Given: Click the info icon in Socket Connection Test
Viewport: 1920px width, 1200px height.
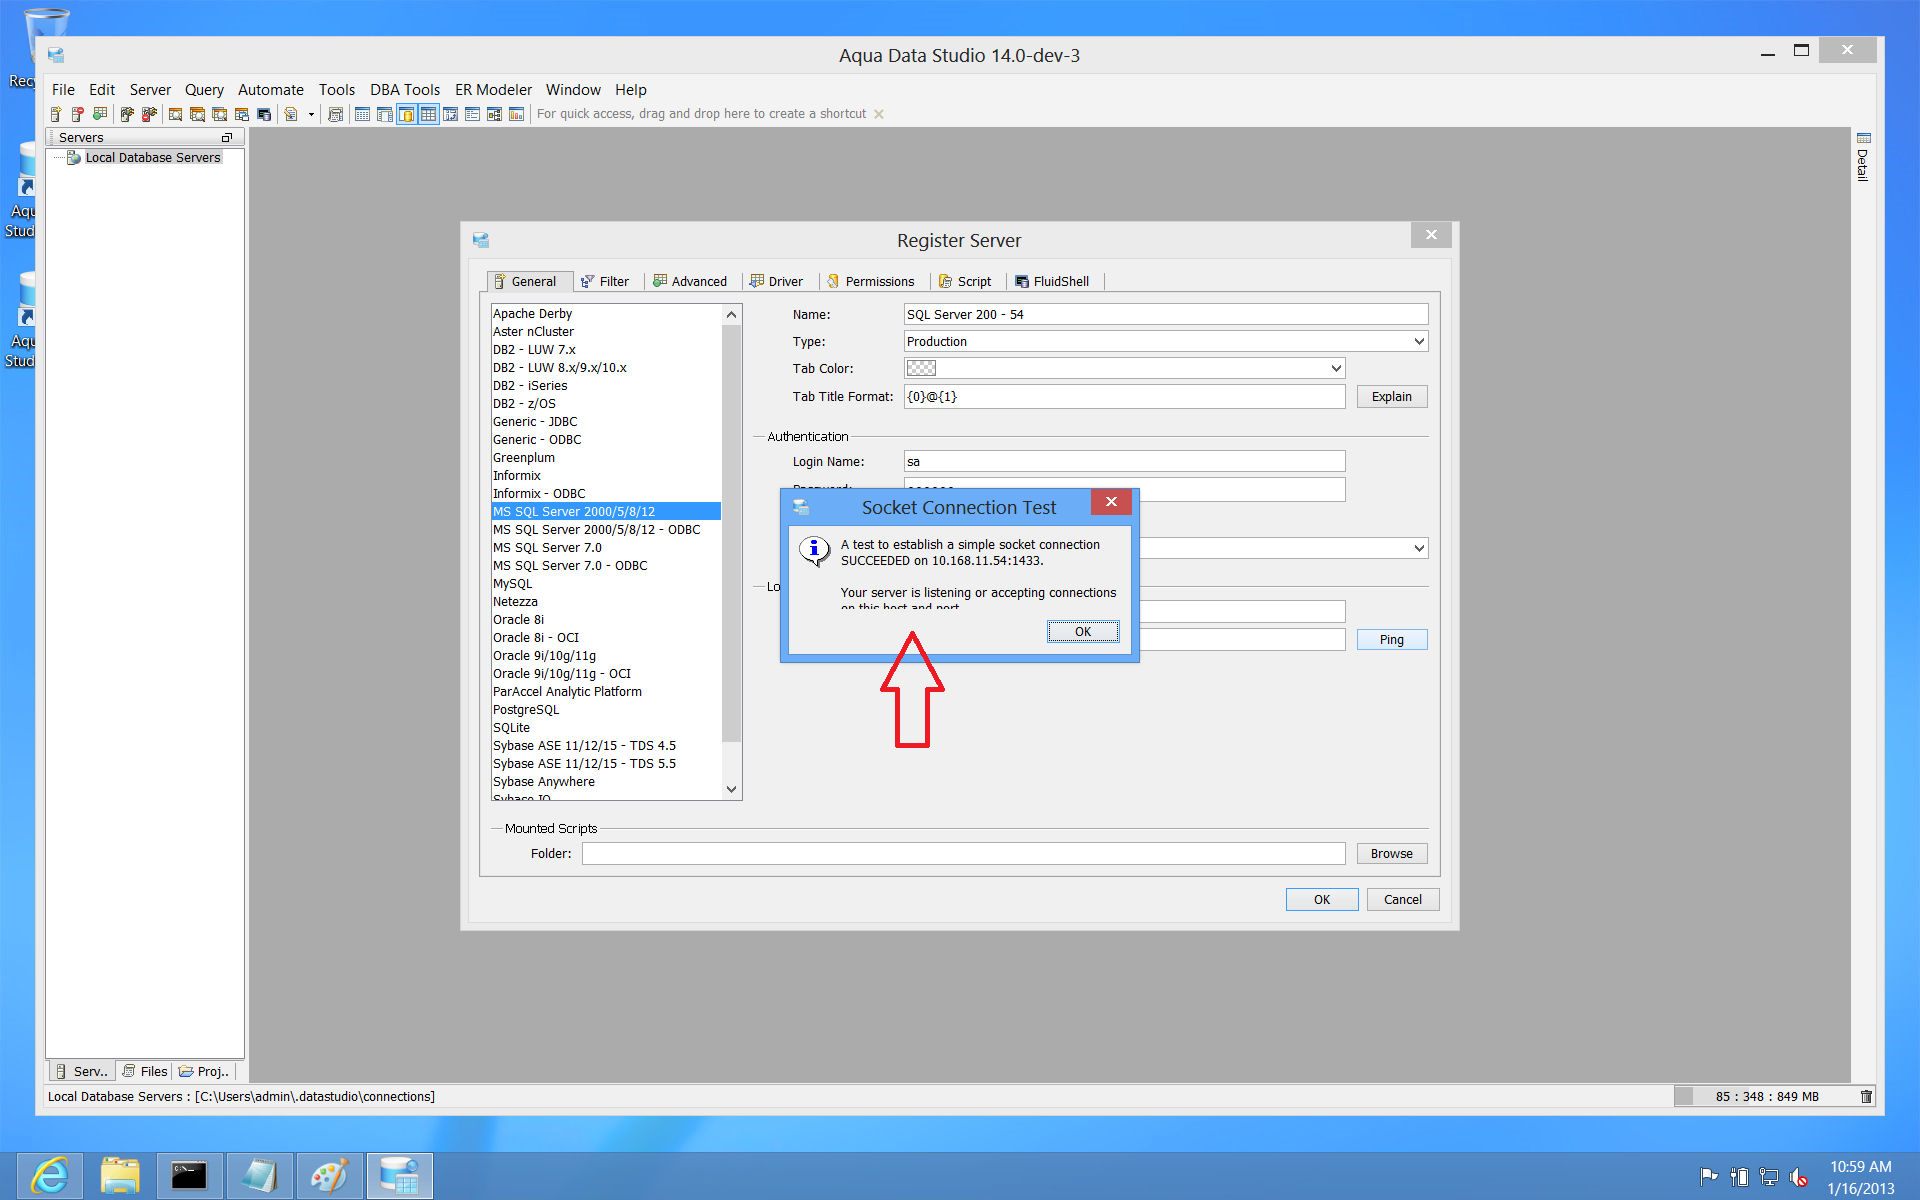Looking at the screenshot, I should (x=814, y=549).
